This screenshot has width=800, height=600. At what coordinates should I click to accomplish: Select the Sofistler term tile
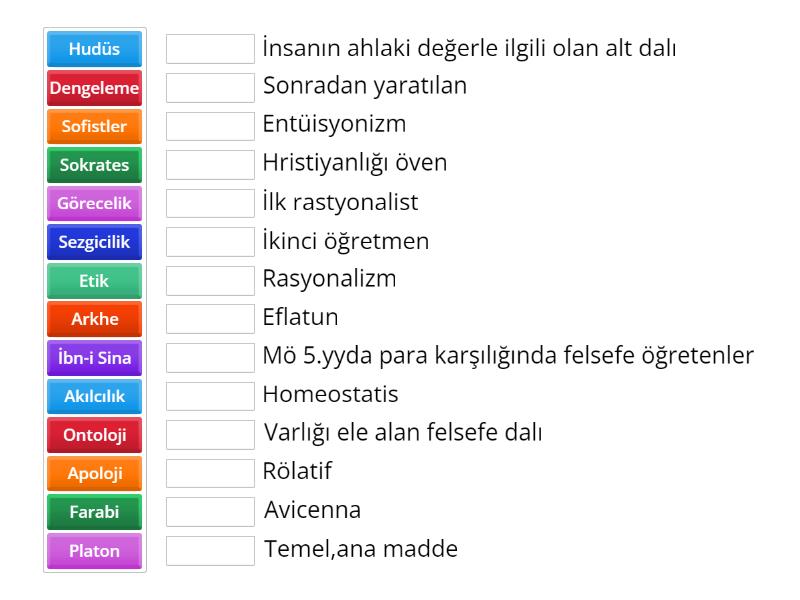click(94, 124)
